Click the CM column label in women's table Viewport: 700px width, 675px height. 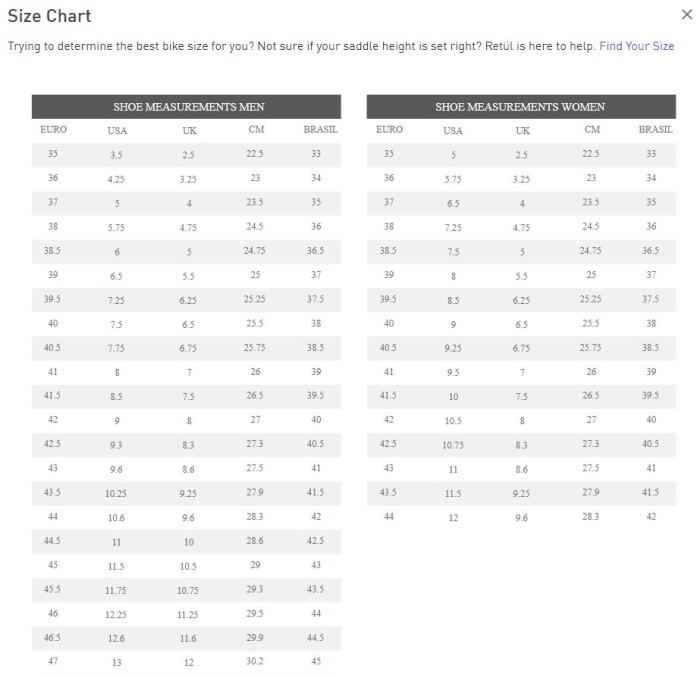pos(592,130)
